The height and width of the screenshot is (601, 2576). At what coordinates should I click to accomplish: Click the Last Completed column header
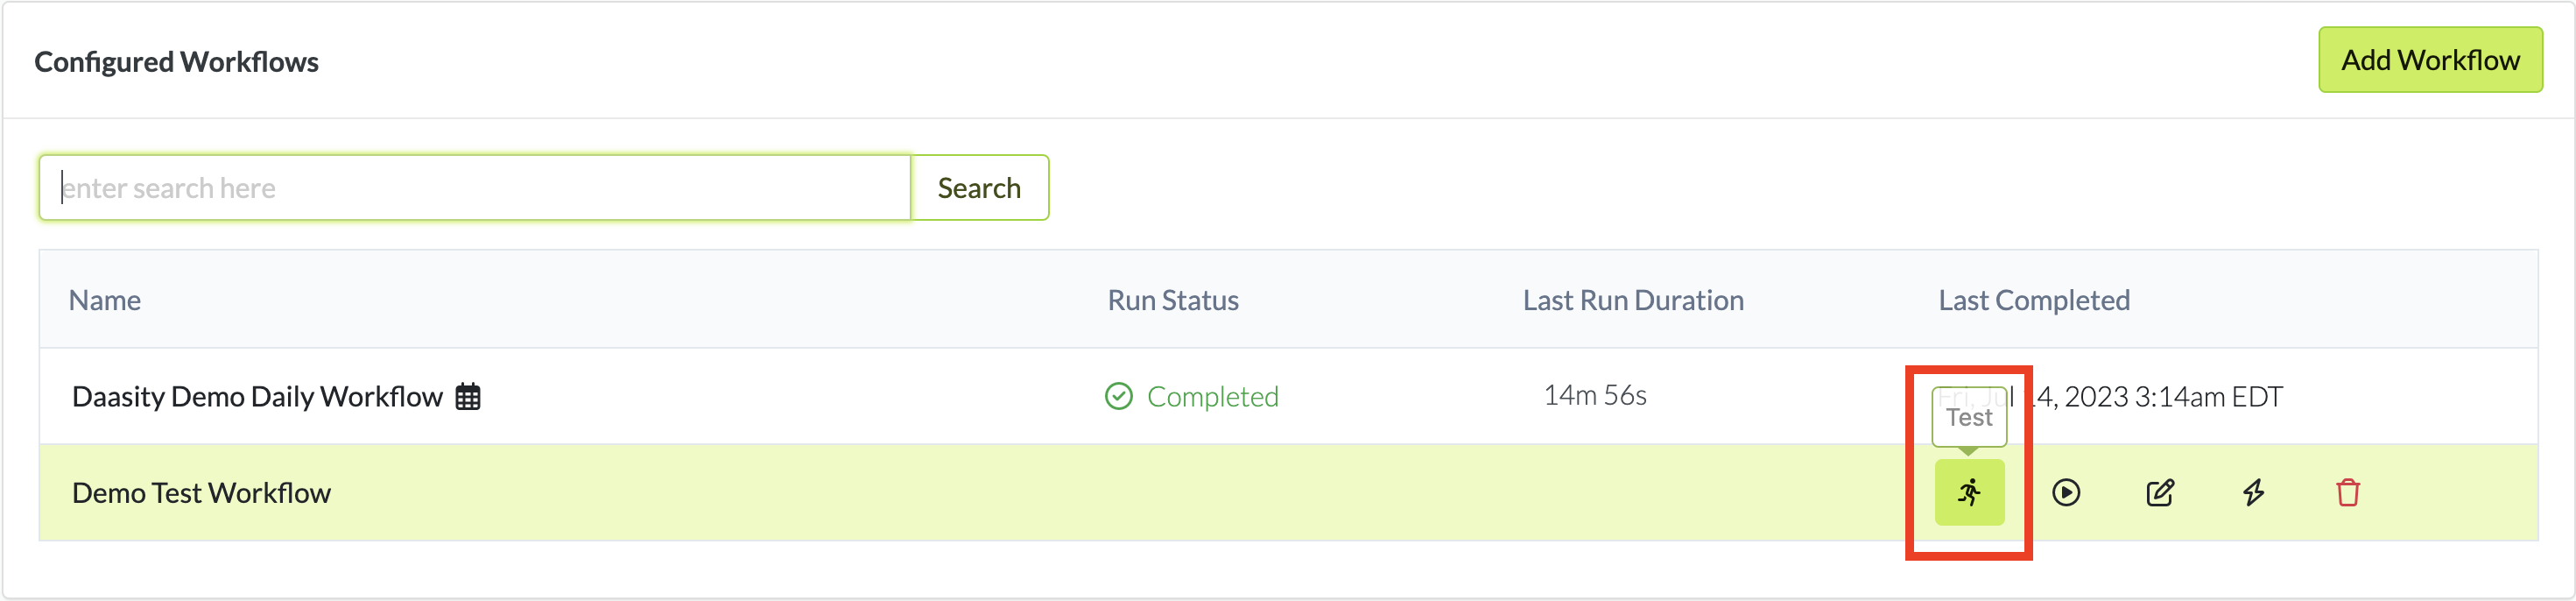2033,300
